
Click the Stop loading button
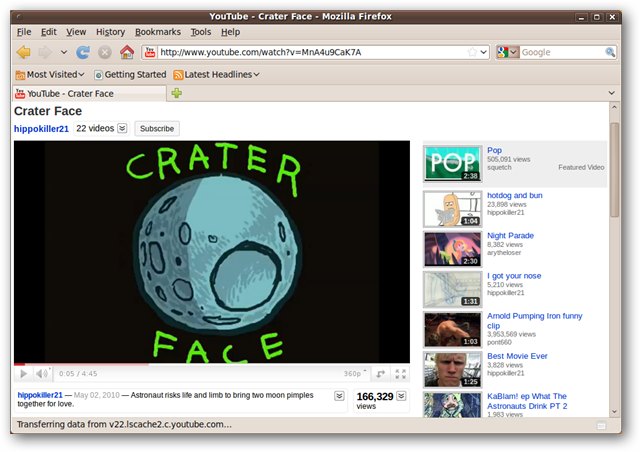[x=105, y=52]
